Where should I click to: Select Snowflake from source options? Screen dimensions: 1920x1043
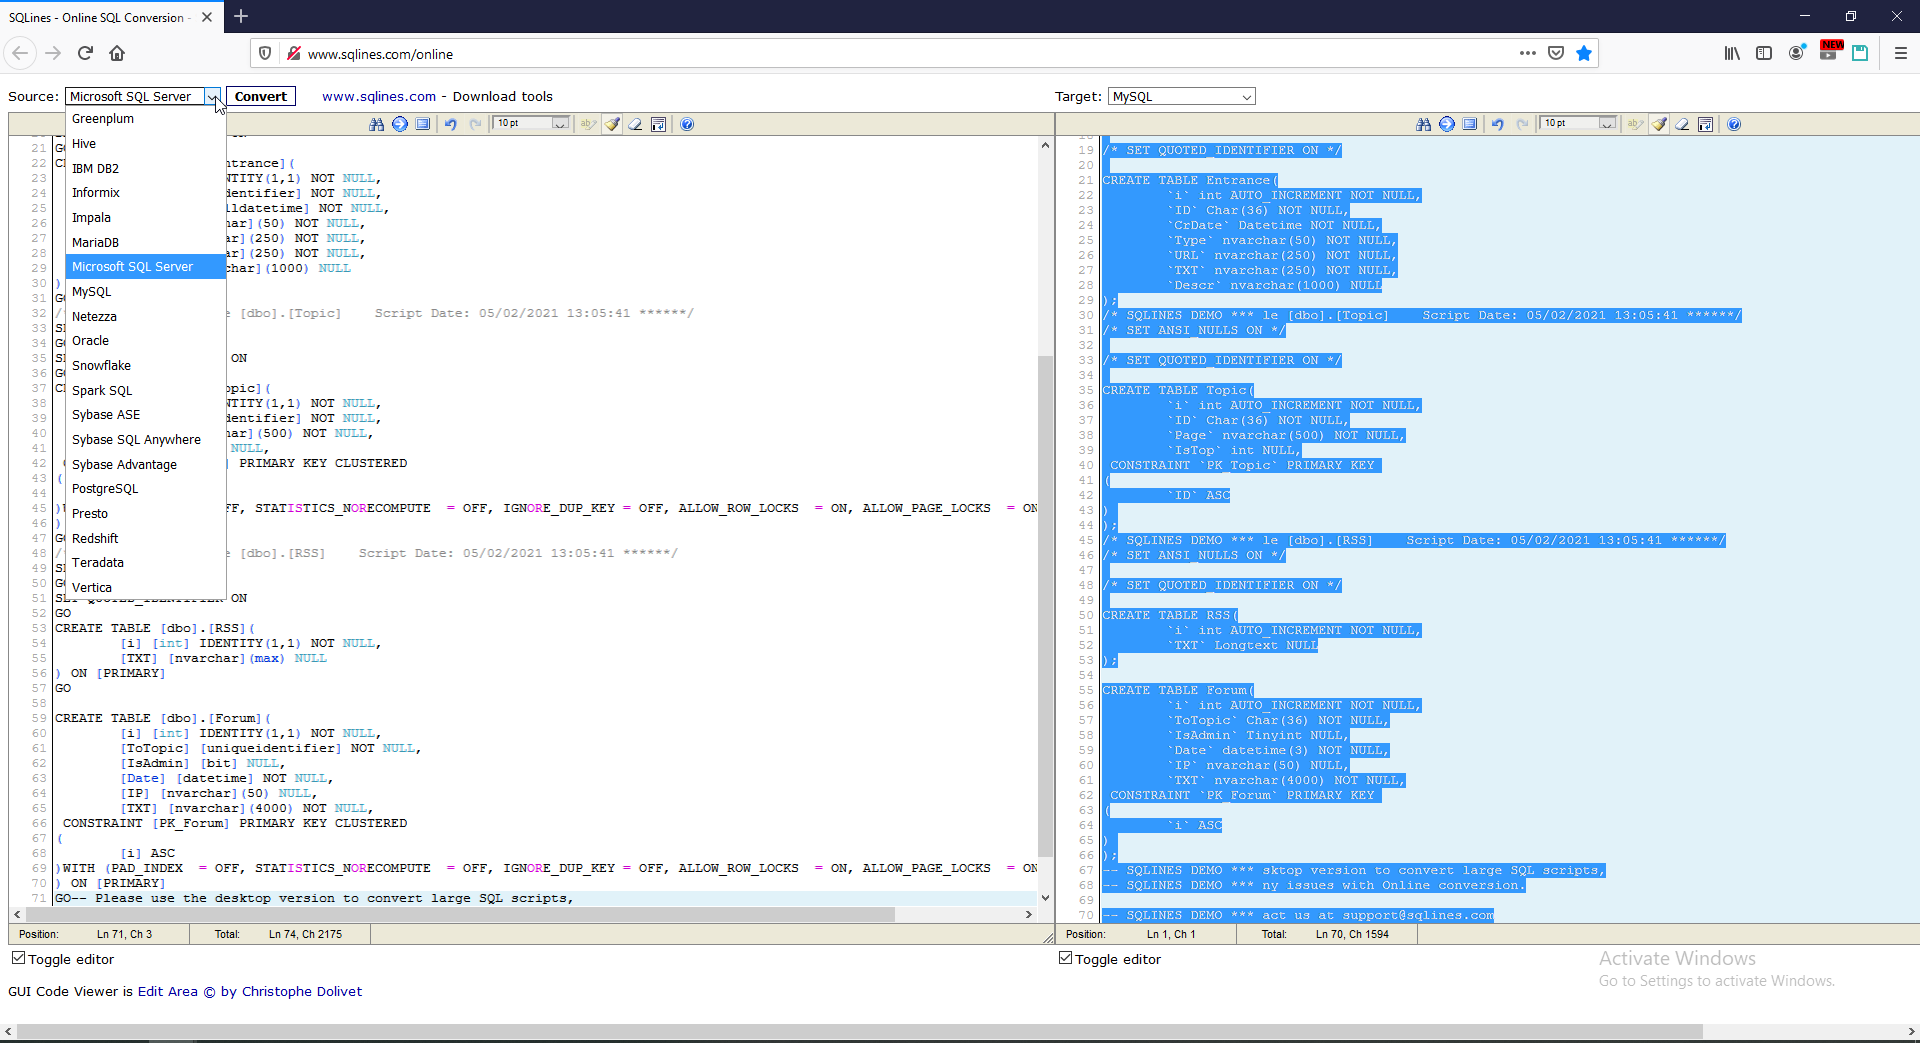(x=146, y=366)
